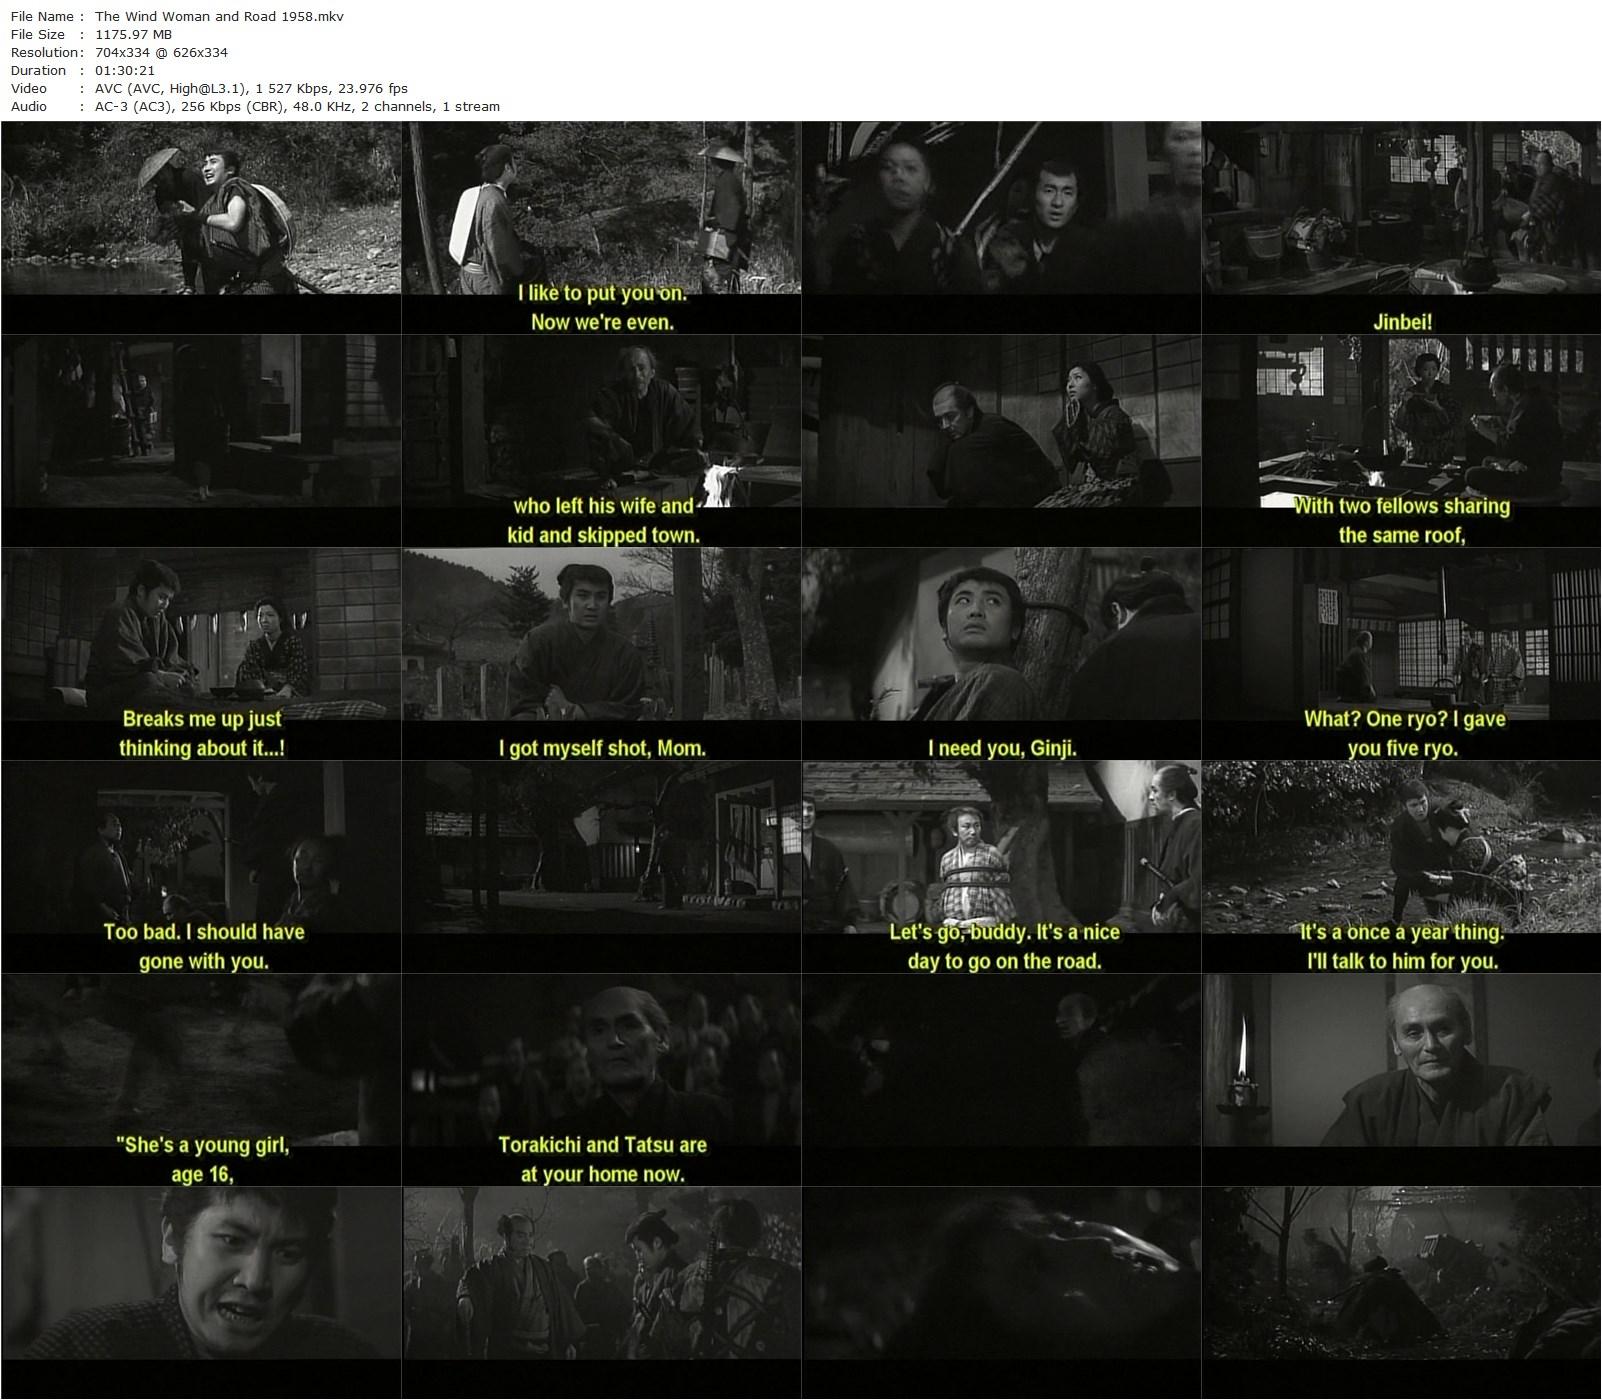Open the thumbnail with subtitle "Jinbei!"
The image size is (1602, 1400).
coord(1401,228)
